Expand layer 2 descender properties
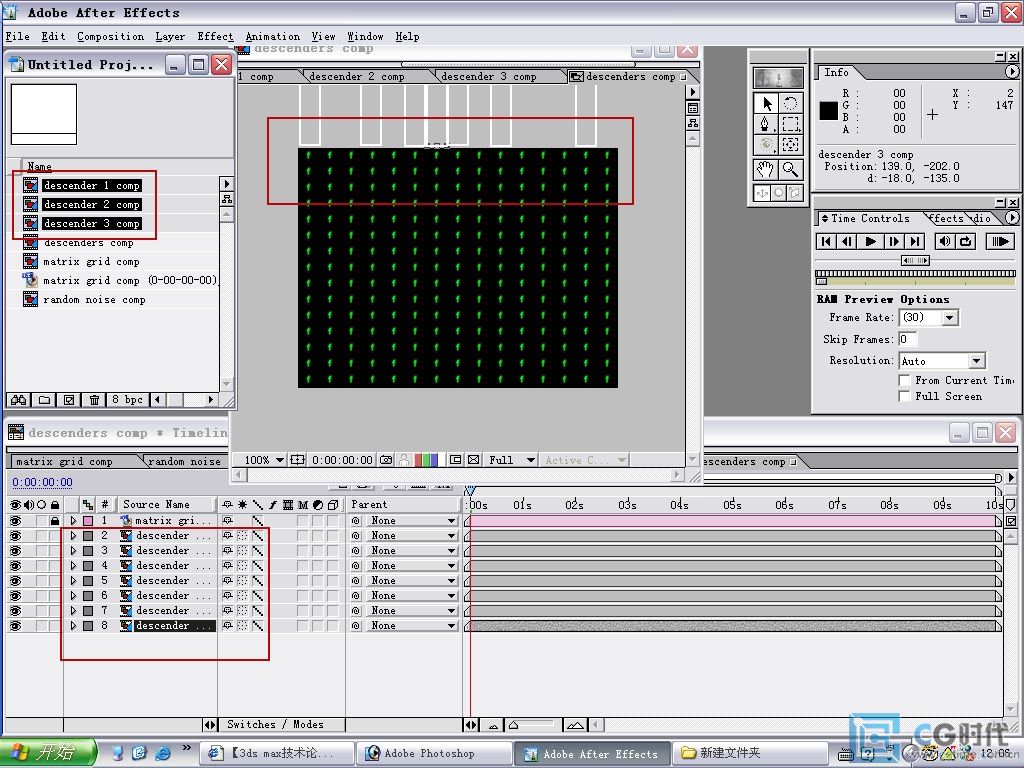1024x768 pixels. (73, 536)
